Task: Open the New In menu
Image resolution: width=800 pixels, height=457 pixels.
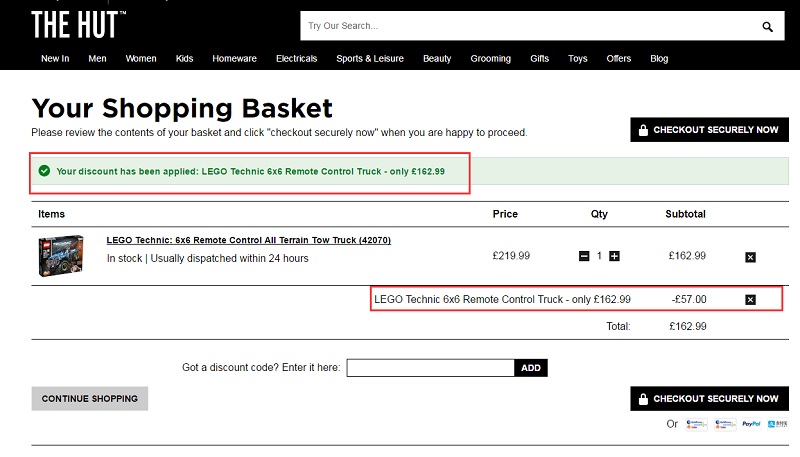Action: click(55, 59)
